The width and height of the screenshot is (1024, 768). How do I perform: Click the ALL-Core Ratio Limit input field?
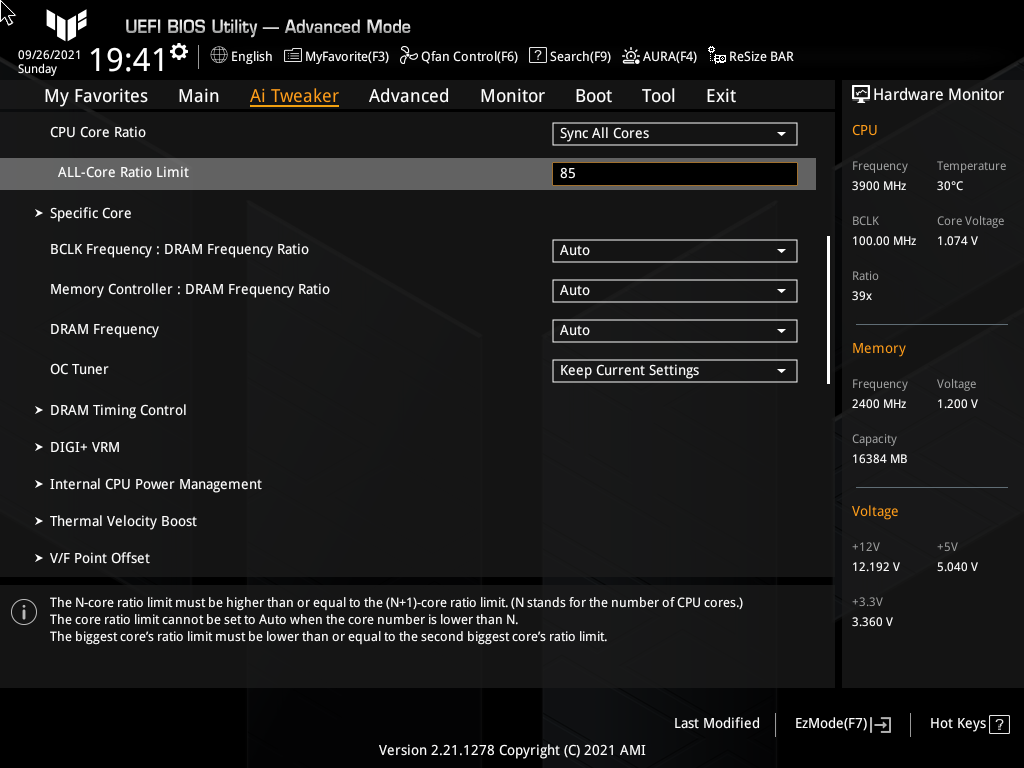pyautogui.click(x=674, y=173)
